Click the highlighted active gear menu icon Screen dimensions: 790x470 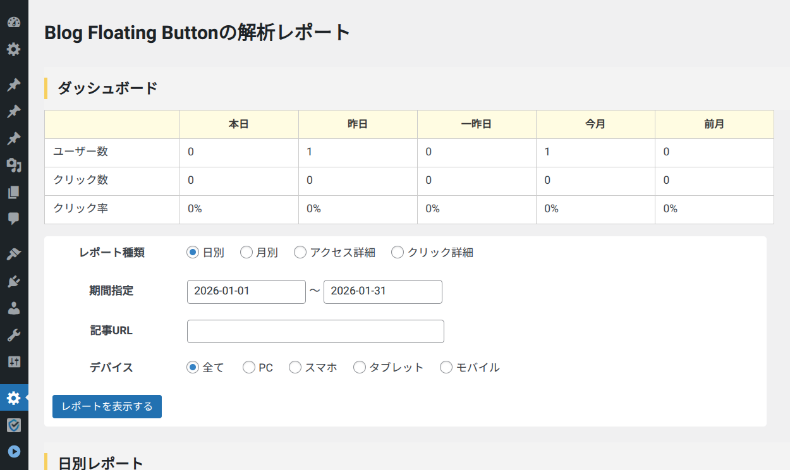click(x=14, y=398)
